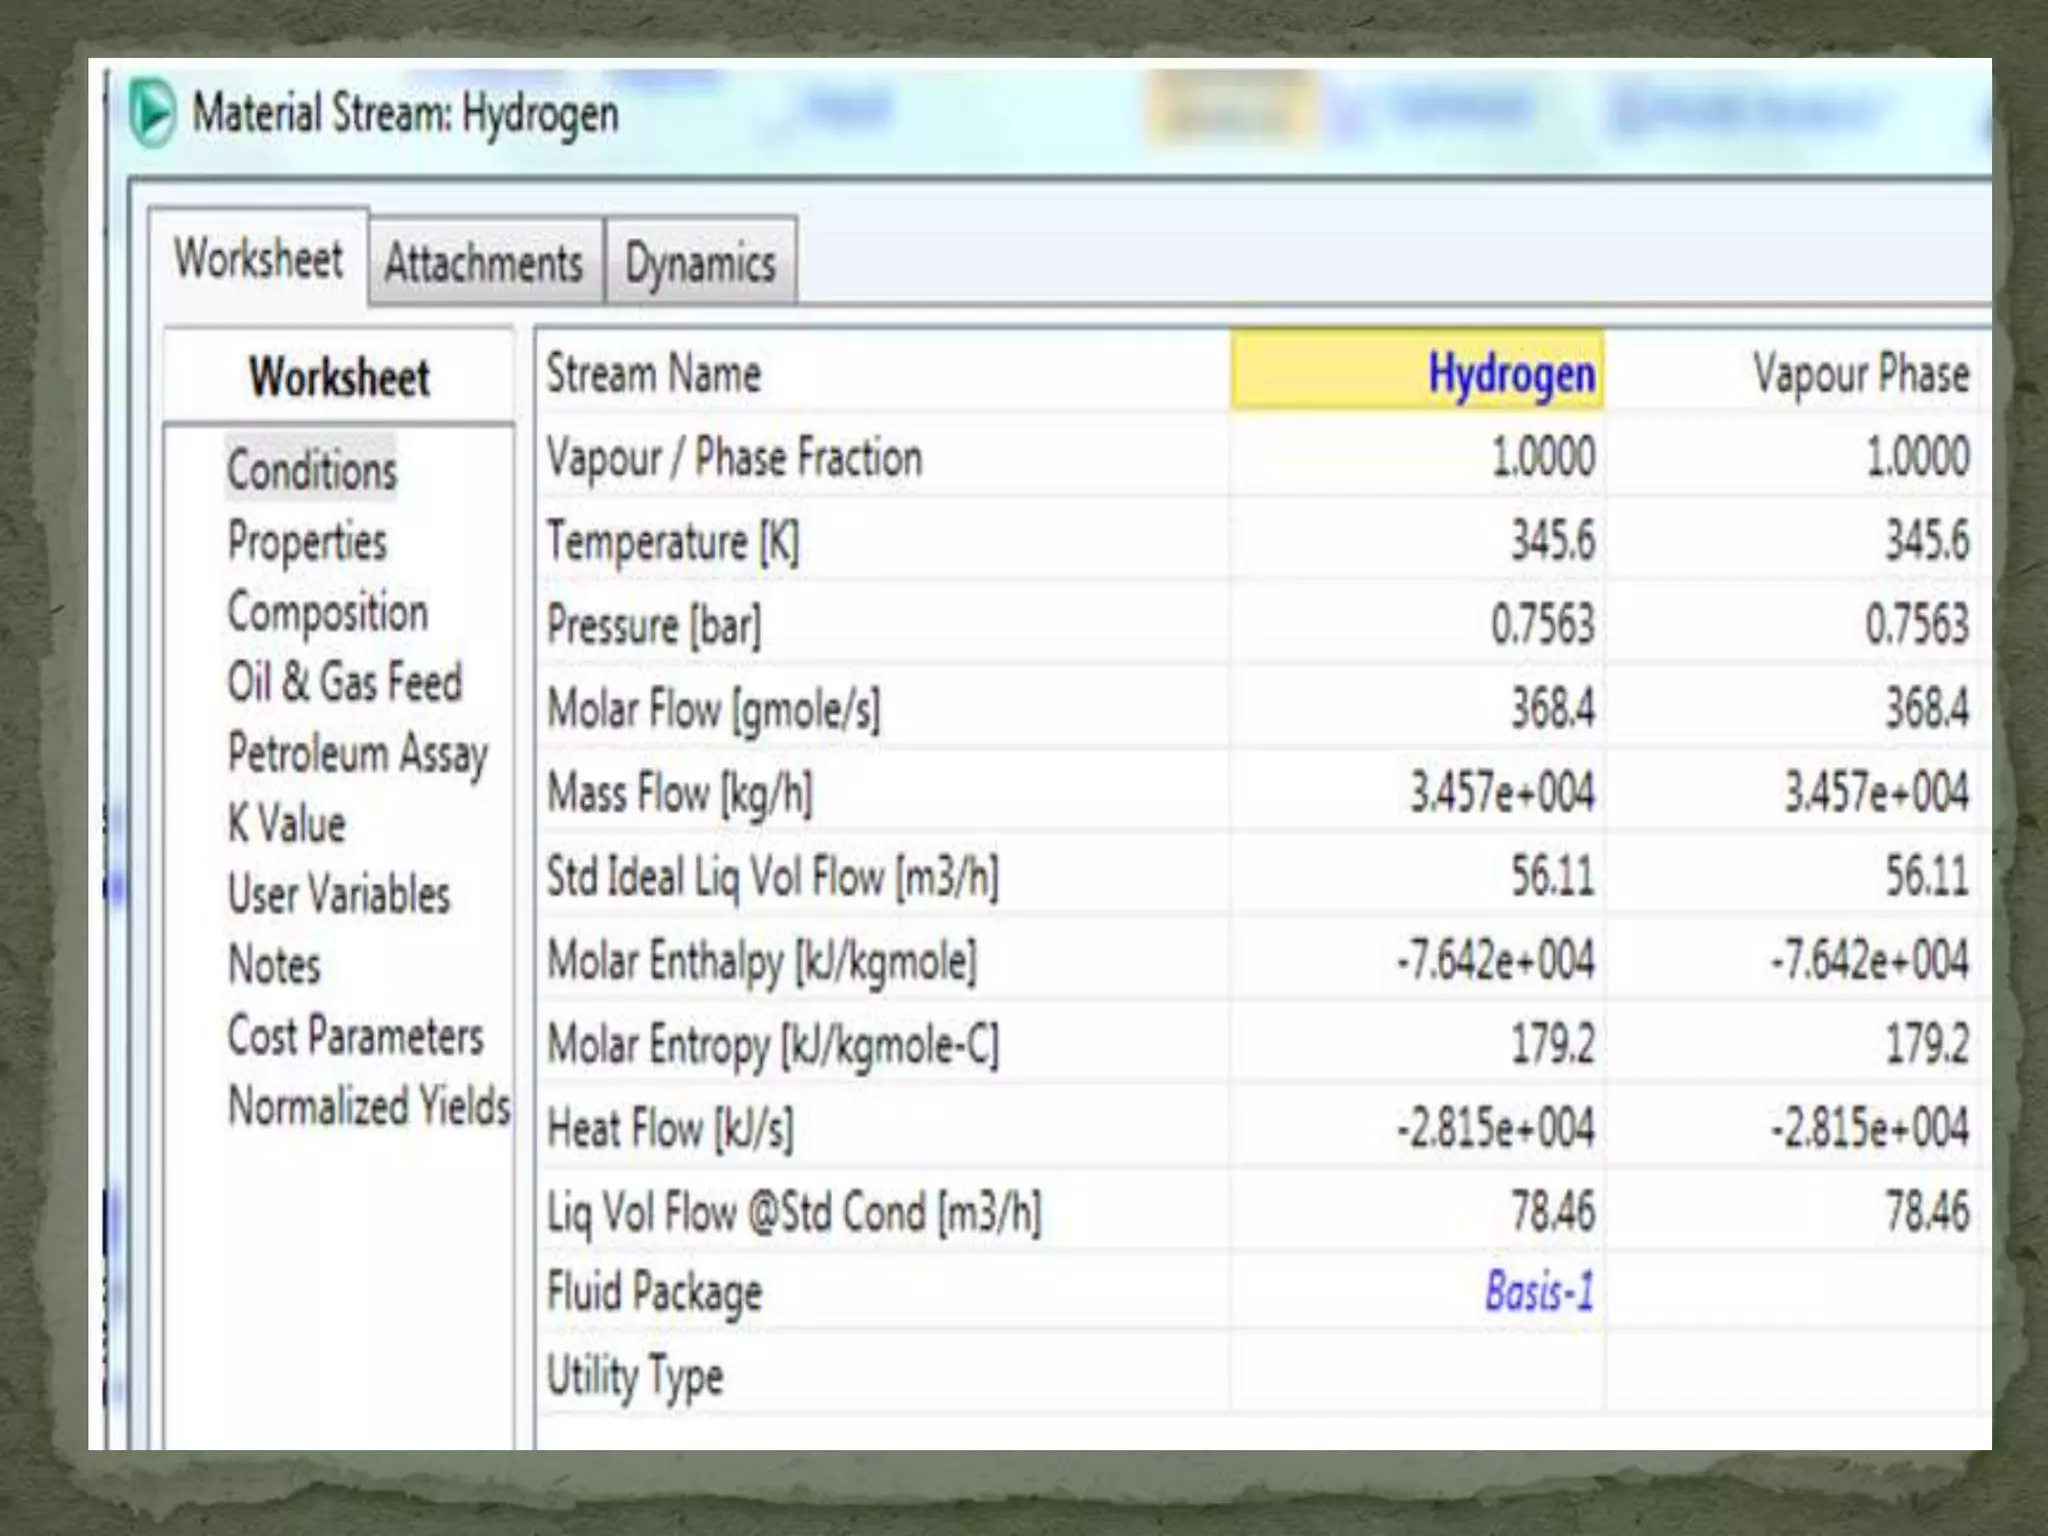
Task: Click Vapour Phase heat flow -2.815e+004
Action: click(1871, 1127)
